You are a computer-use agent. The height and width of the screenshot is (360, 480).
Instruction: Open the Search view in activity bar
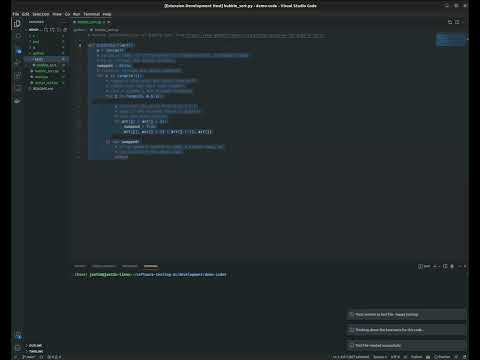tap(18, 36)
